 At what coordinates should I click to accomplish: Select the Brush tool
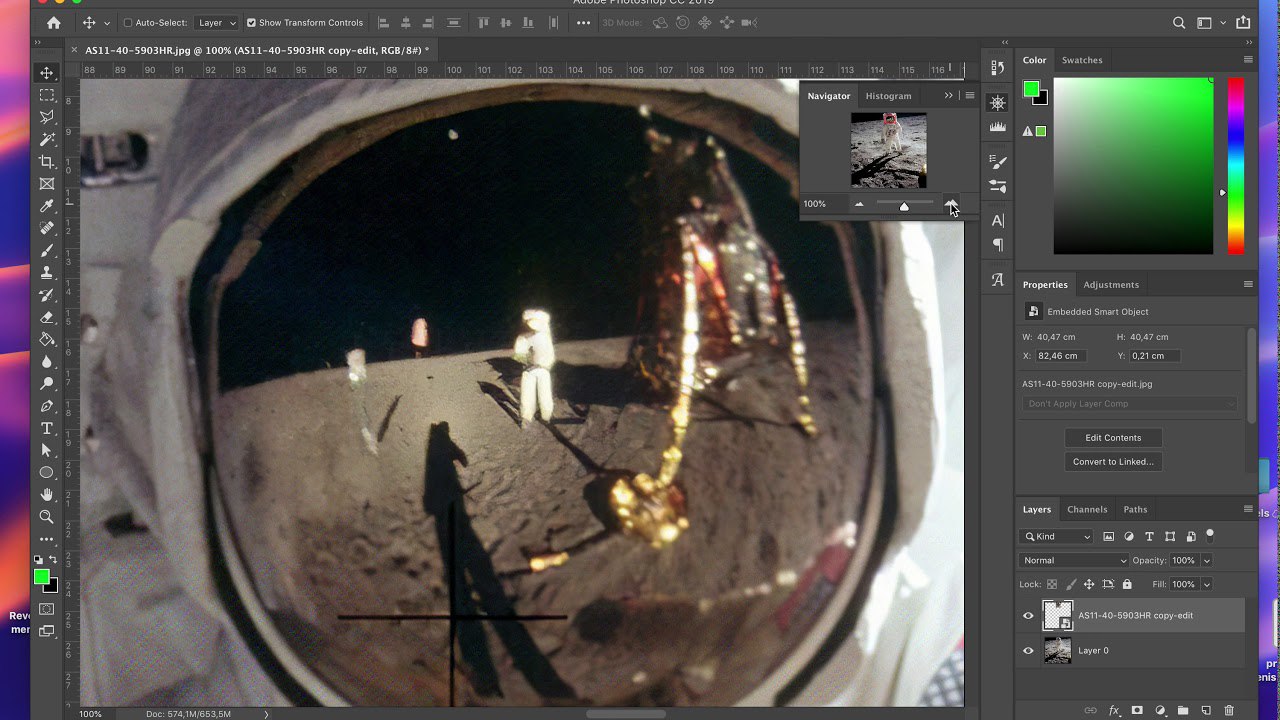click(46, 250)
